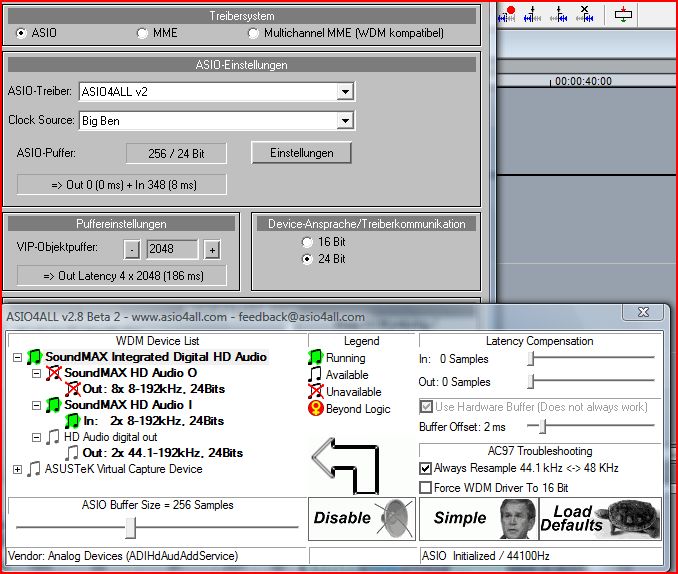The image size is (678, 574).
Task: Click the Buffer Offset slider handle
Action: coord(543,426)
